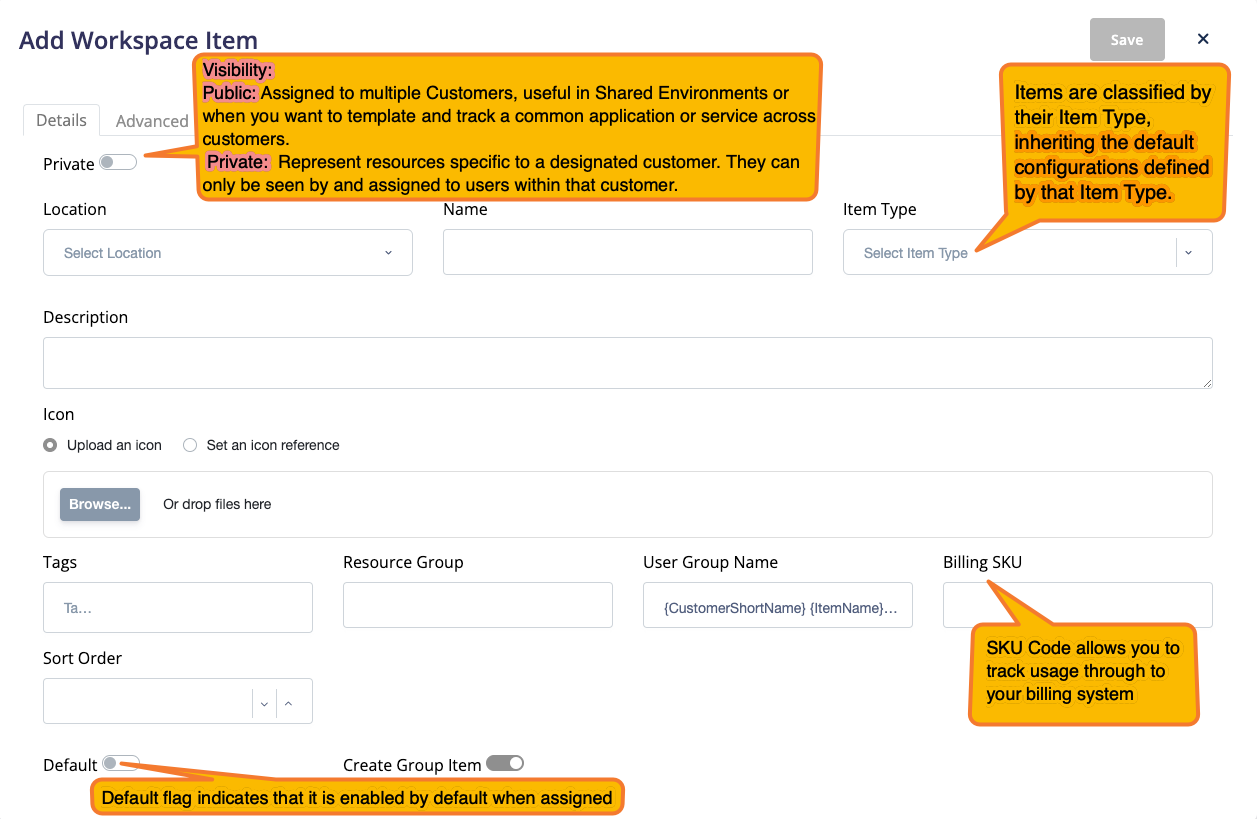Click the Tags input box
Screen dimensions: 1257x820
[x=177, y=607]
